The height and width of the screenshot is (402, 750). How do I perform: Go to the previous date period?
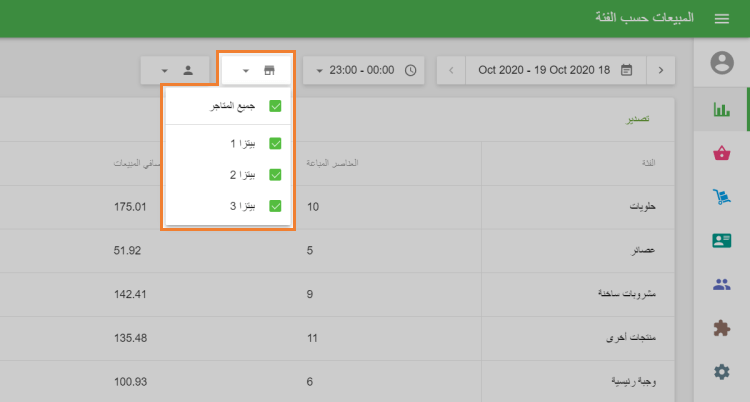(x=451, y=70)
